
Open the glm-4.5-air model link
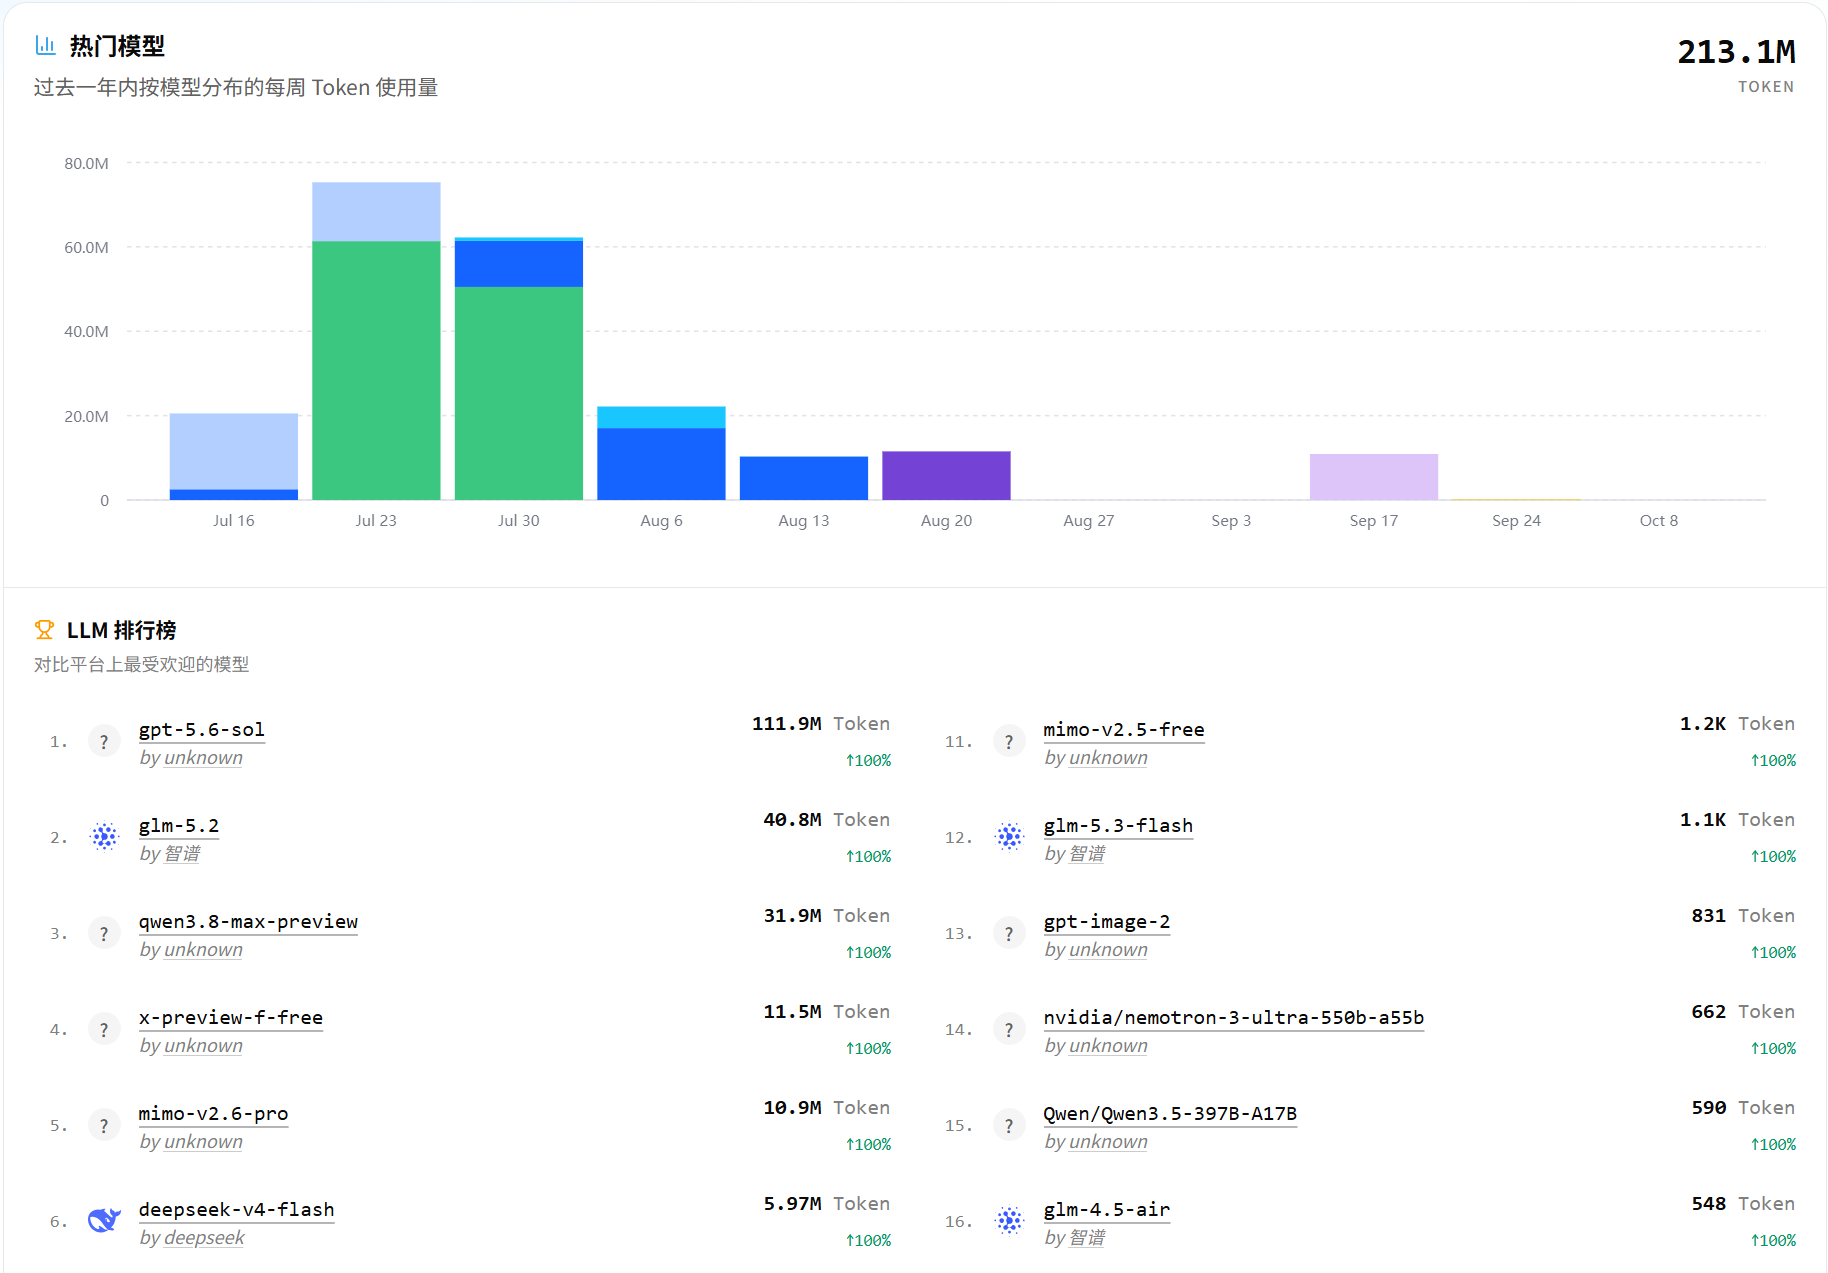1107,1209
